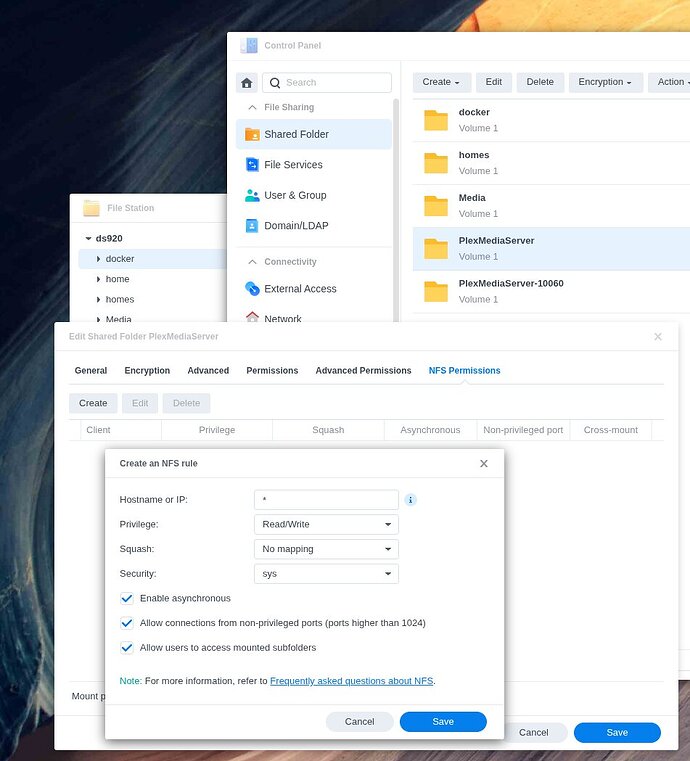Switch to the Permissions tab

pyautogui.click(x=272, y=371)
